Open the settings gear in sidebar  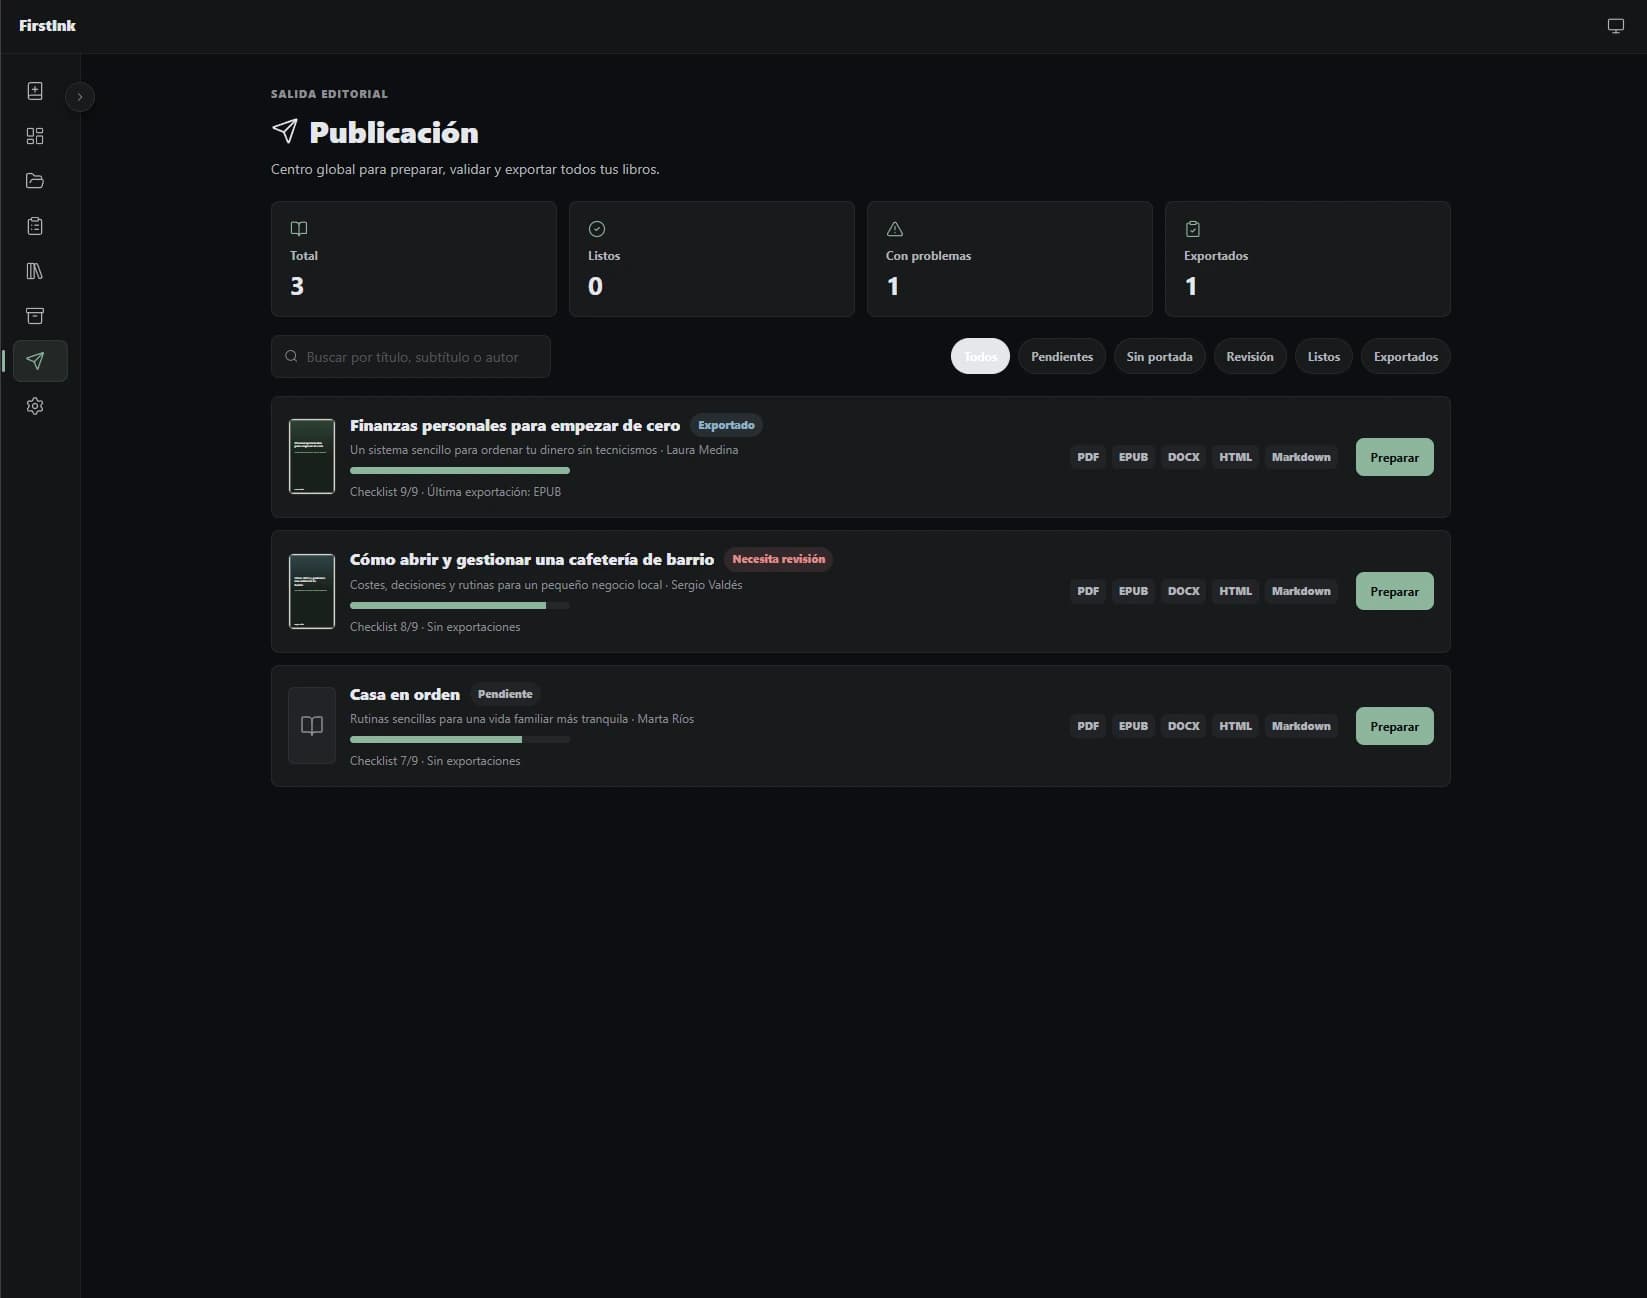(35, 406)
